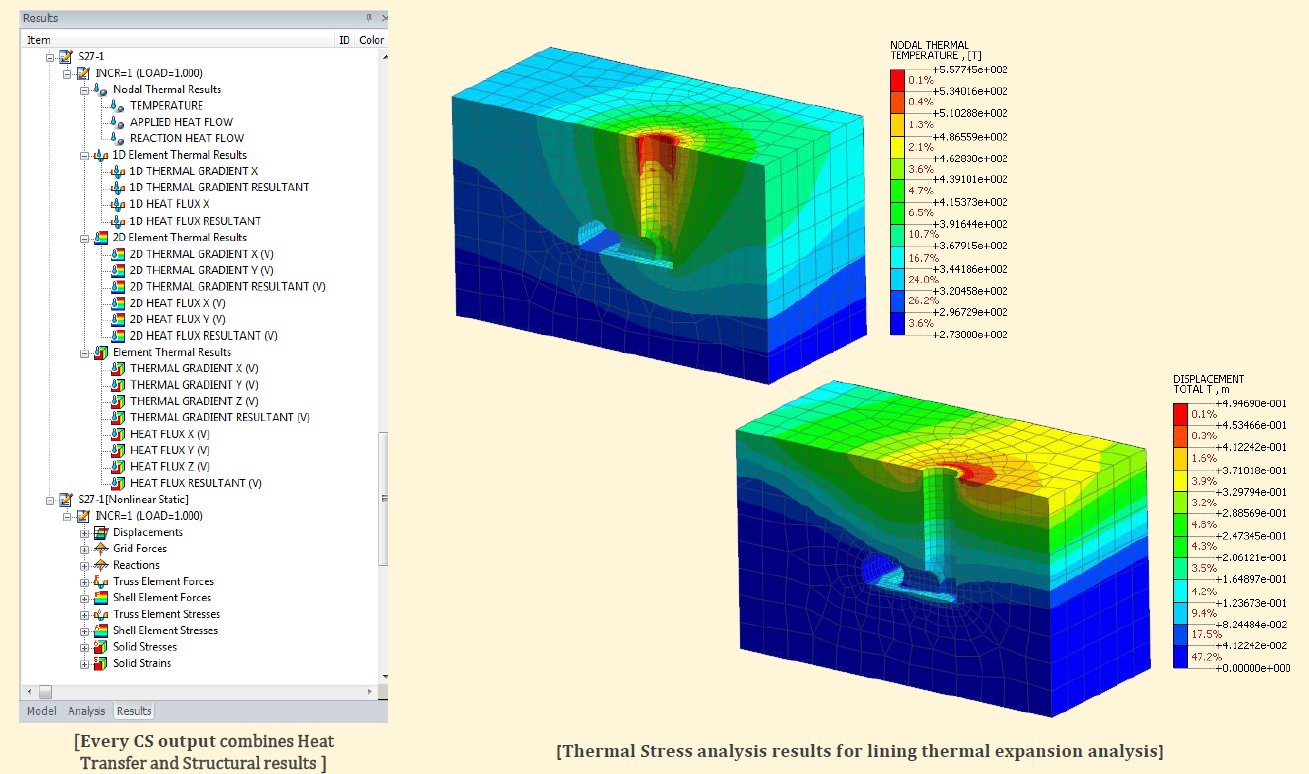Click the REACTION HEAT FLOW icon

(118, 138)
